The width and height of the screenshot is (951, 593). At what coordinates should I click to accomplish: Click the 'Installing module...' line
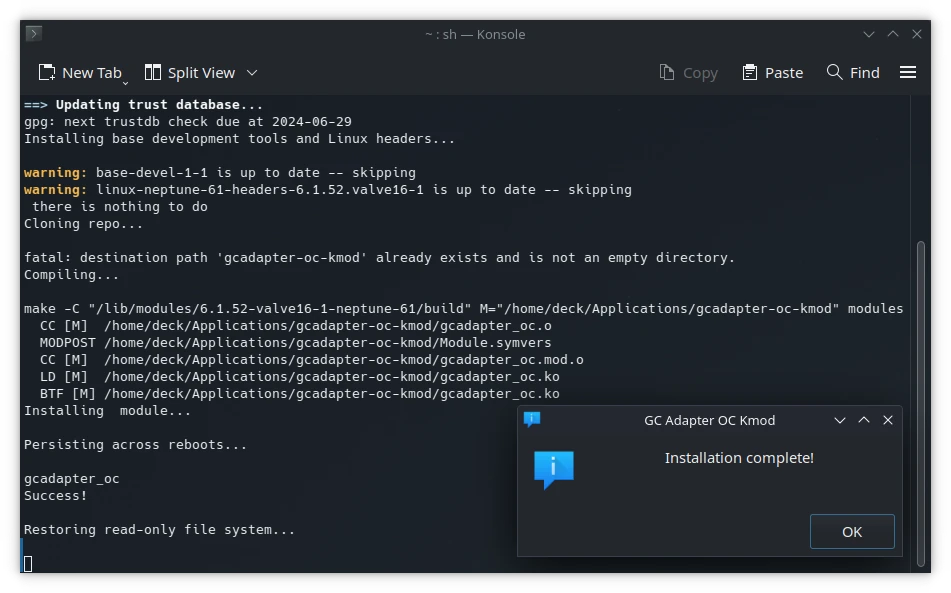click(x=107, y=411)
